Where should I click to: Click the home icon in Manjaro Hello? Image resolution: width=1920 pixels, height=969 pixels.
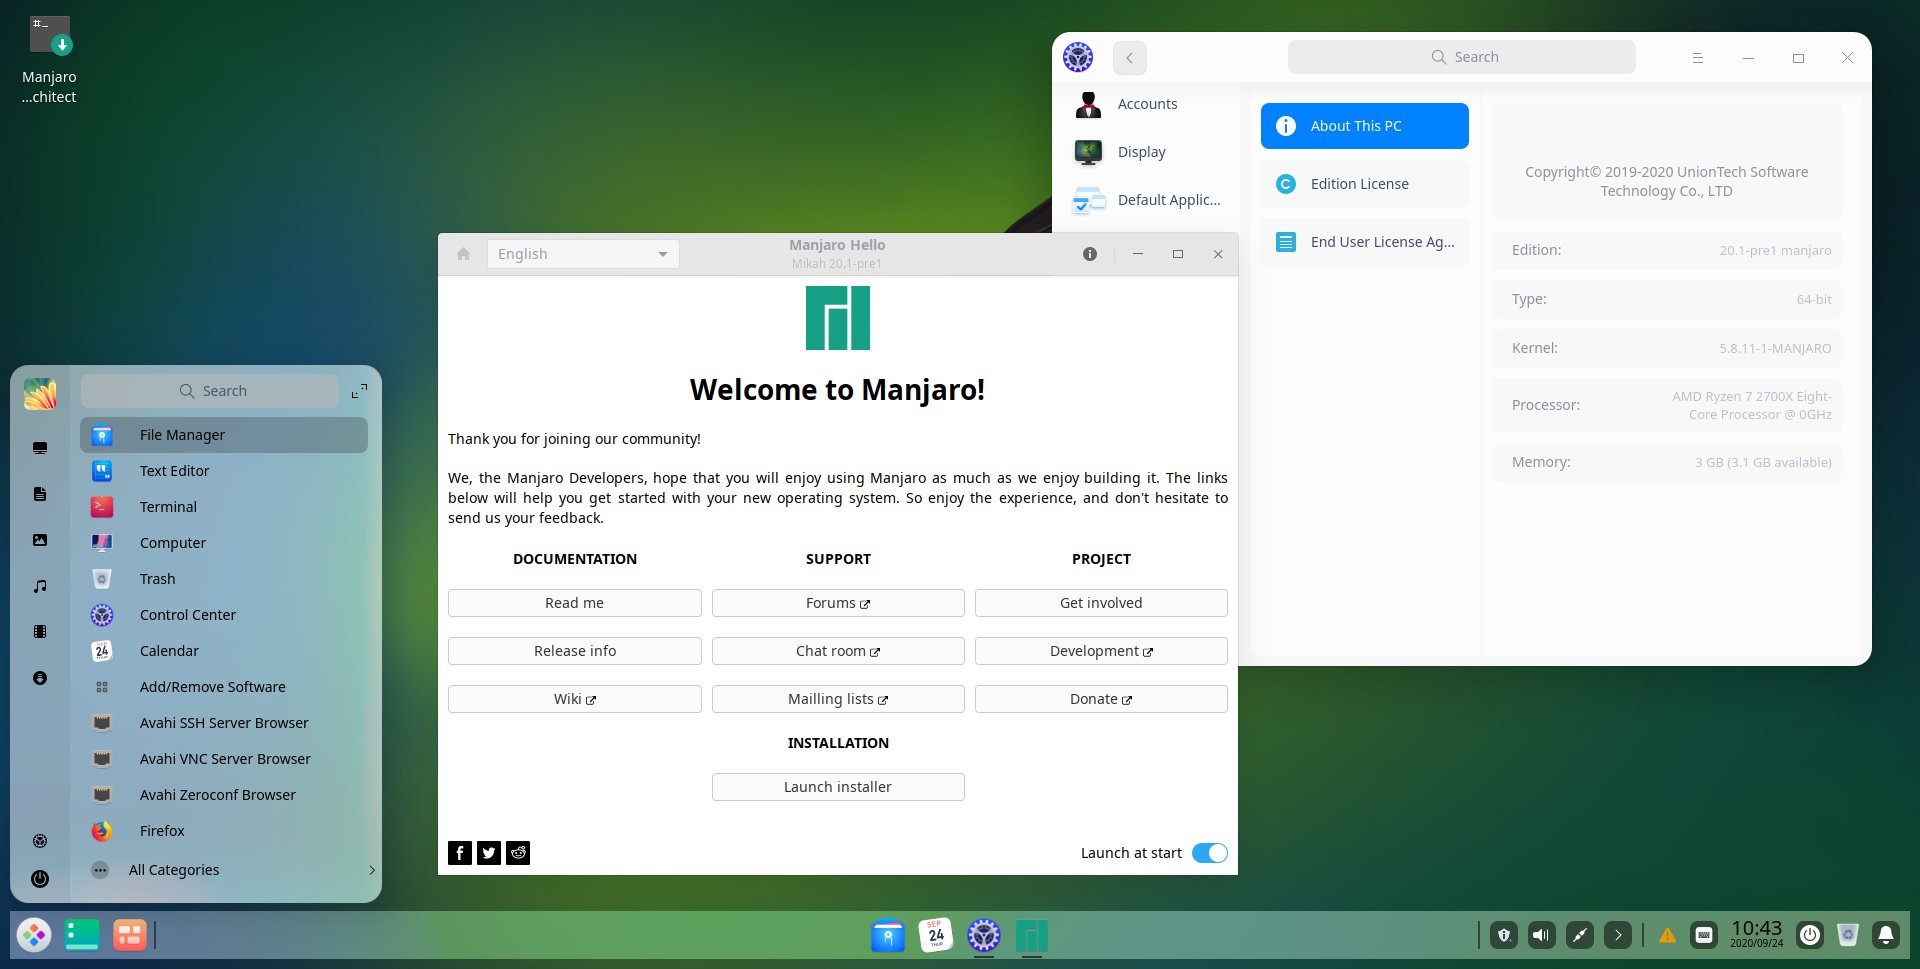pos(463,254)
